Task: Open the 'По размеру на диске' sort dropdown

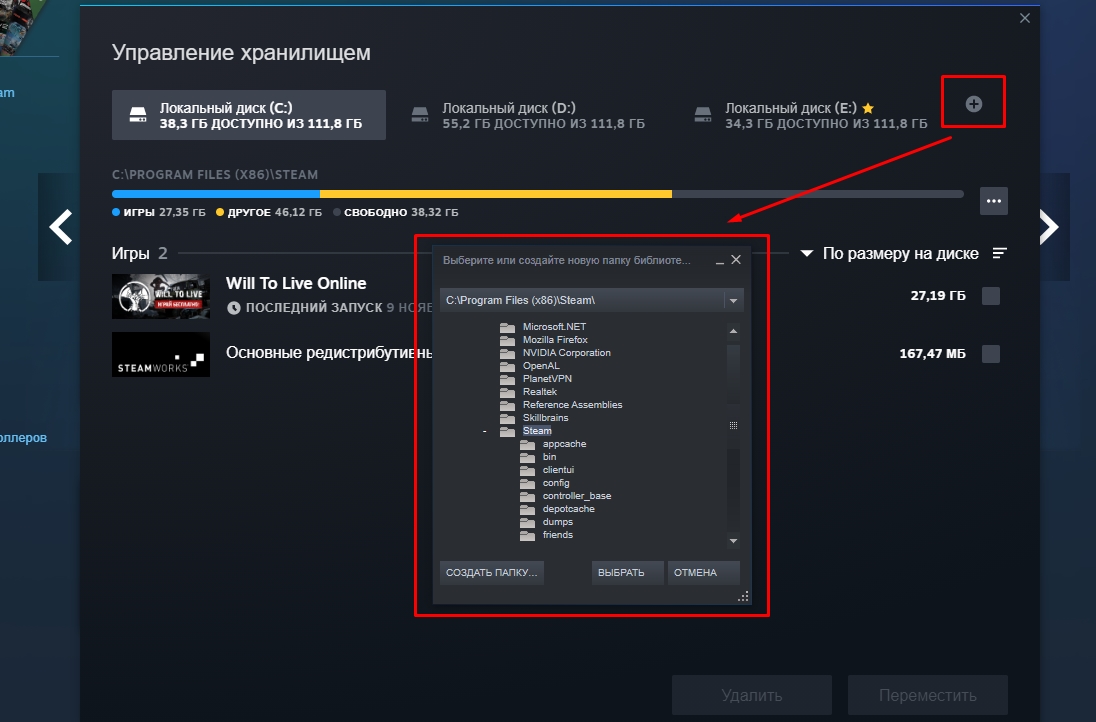Action: (891, 253)
